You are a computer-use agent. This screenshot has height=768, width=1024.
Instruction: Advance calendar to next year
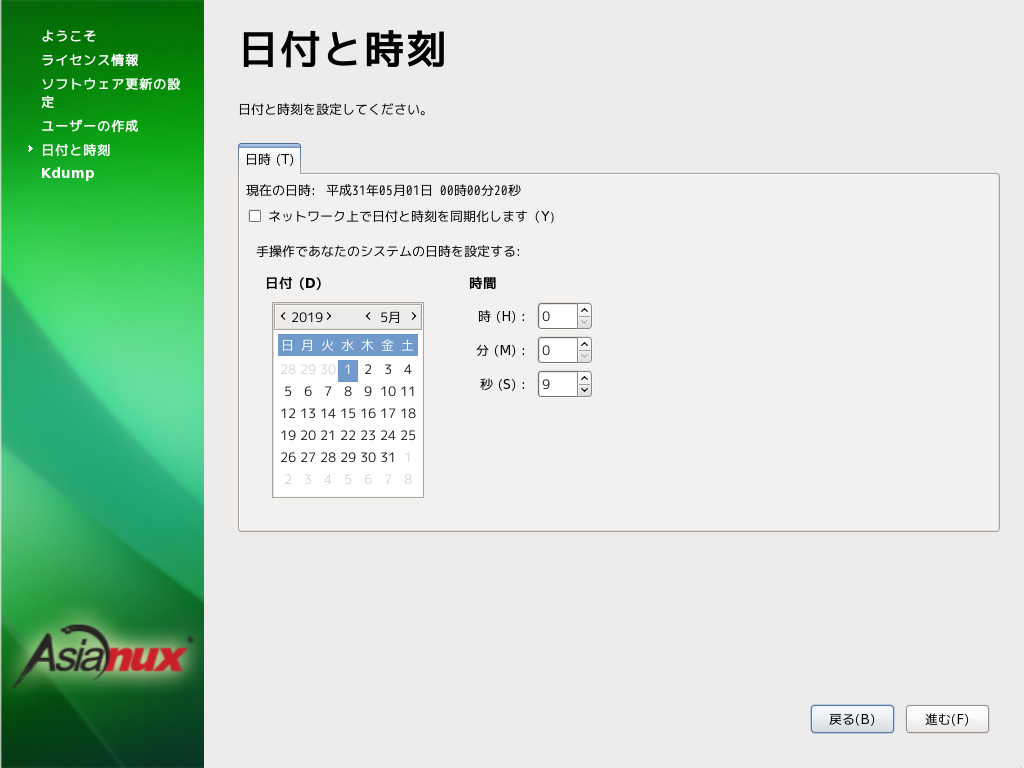pyautogui.click(x=329, y=316)
